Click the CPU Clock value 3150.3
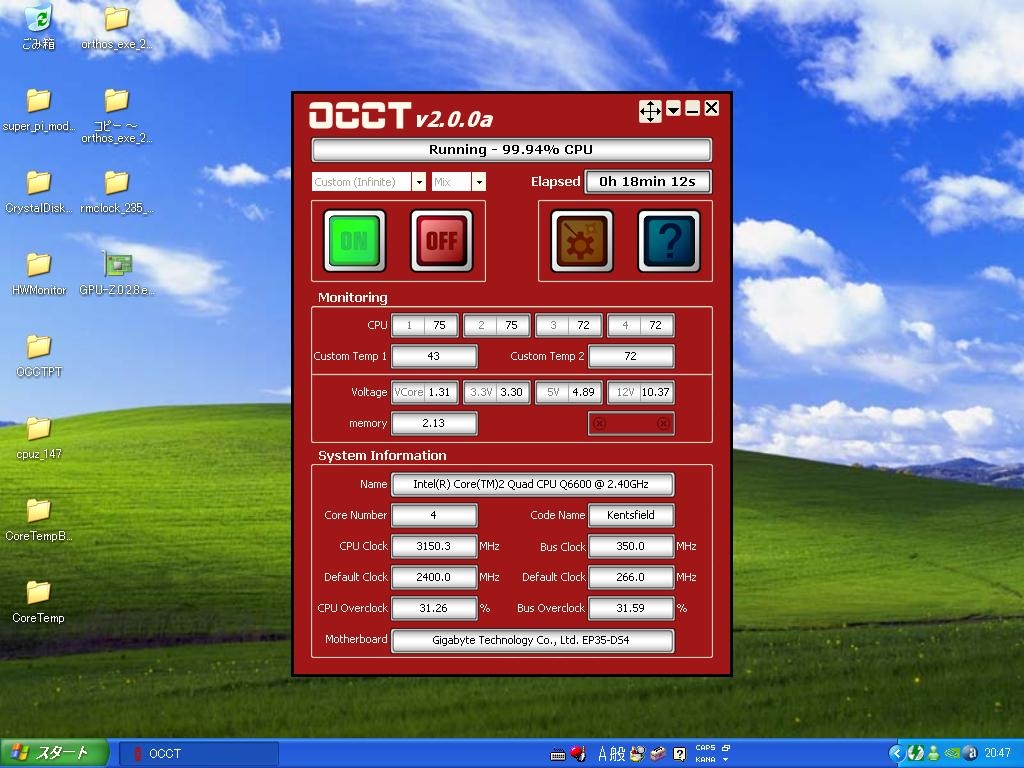 (x=434, y=546)
